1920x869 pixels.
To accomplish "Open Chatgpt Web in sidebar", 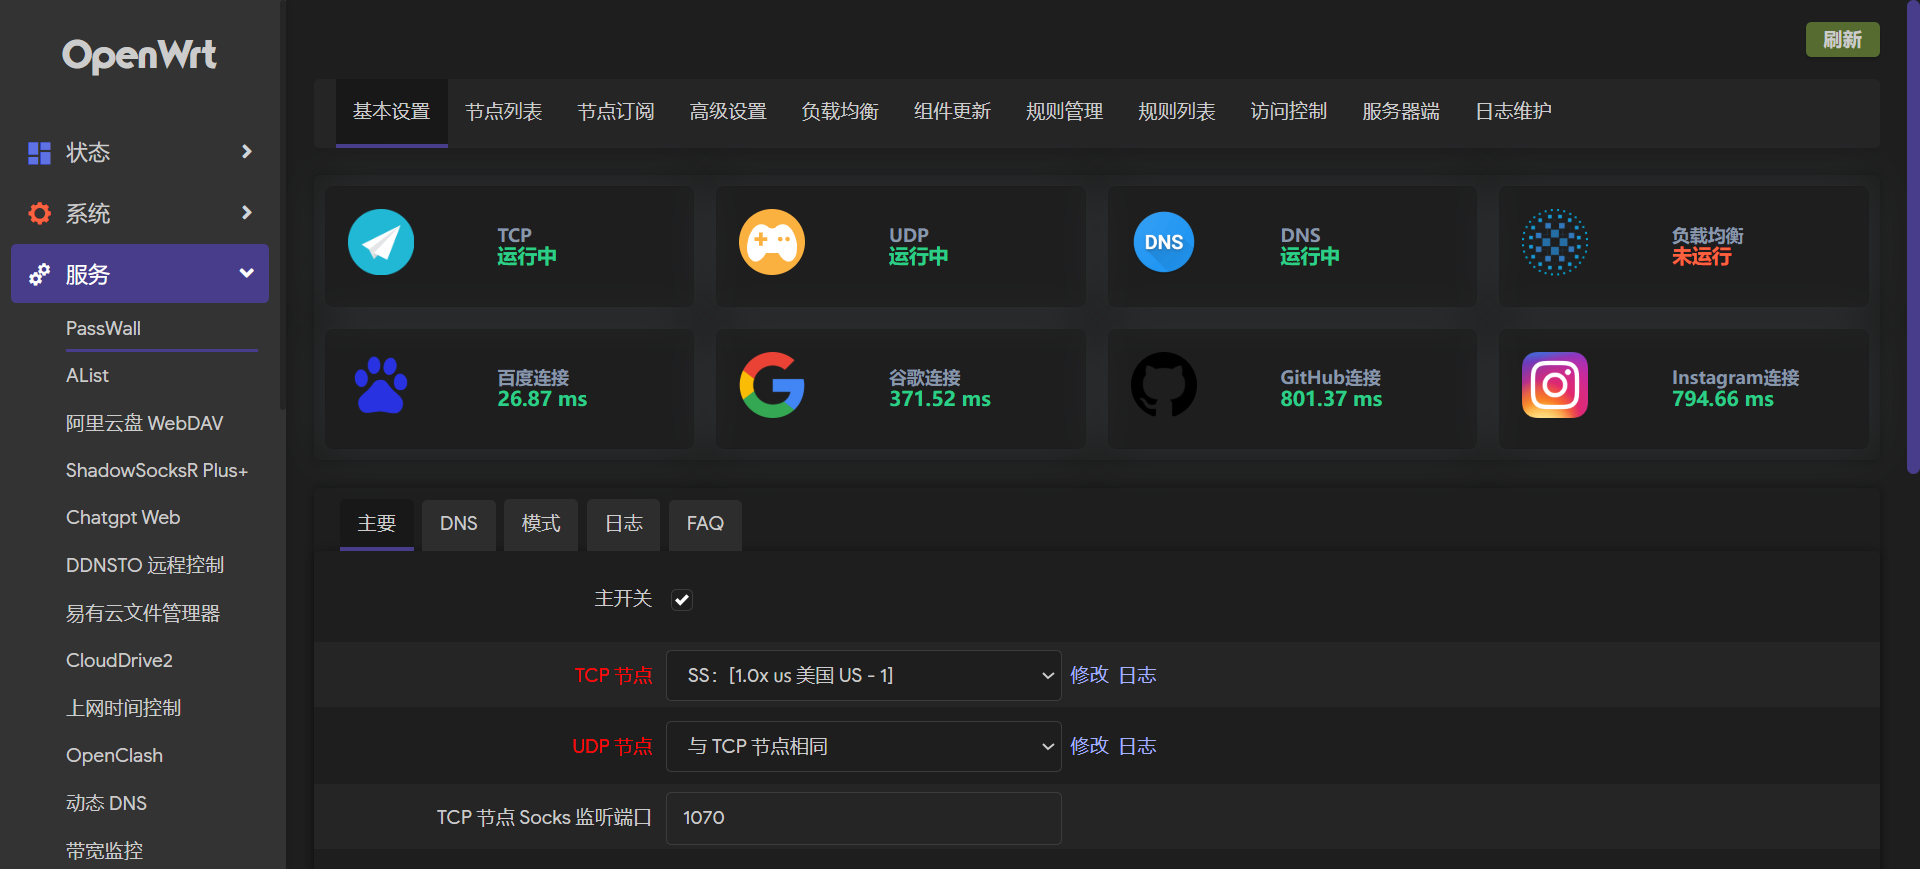I will pos(123,517).
